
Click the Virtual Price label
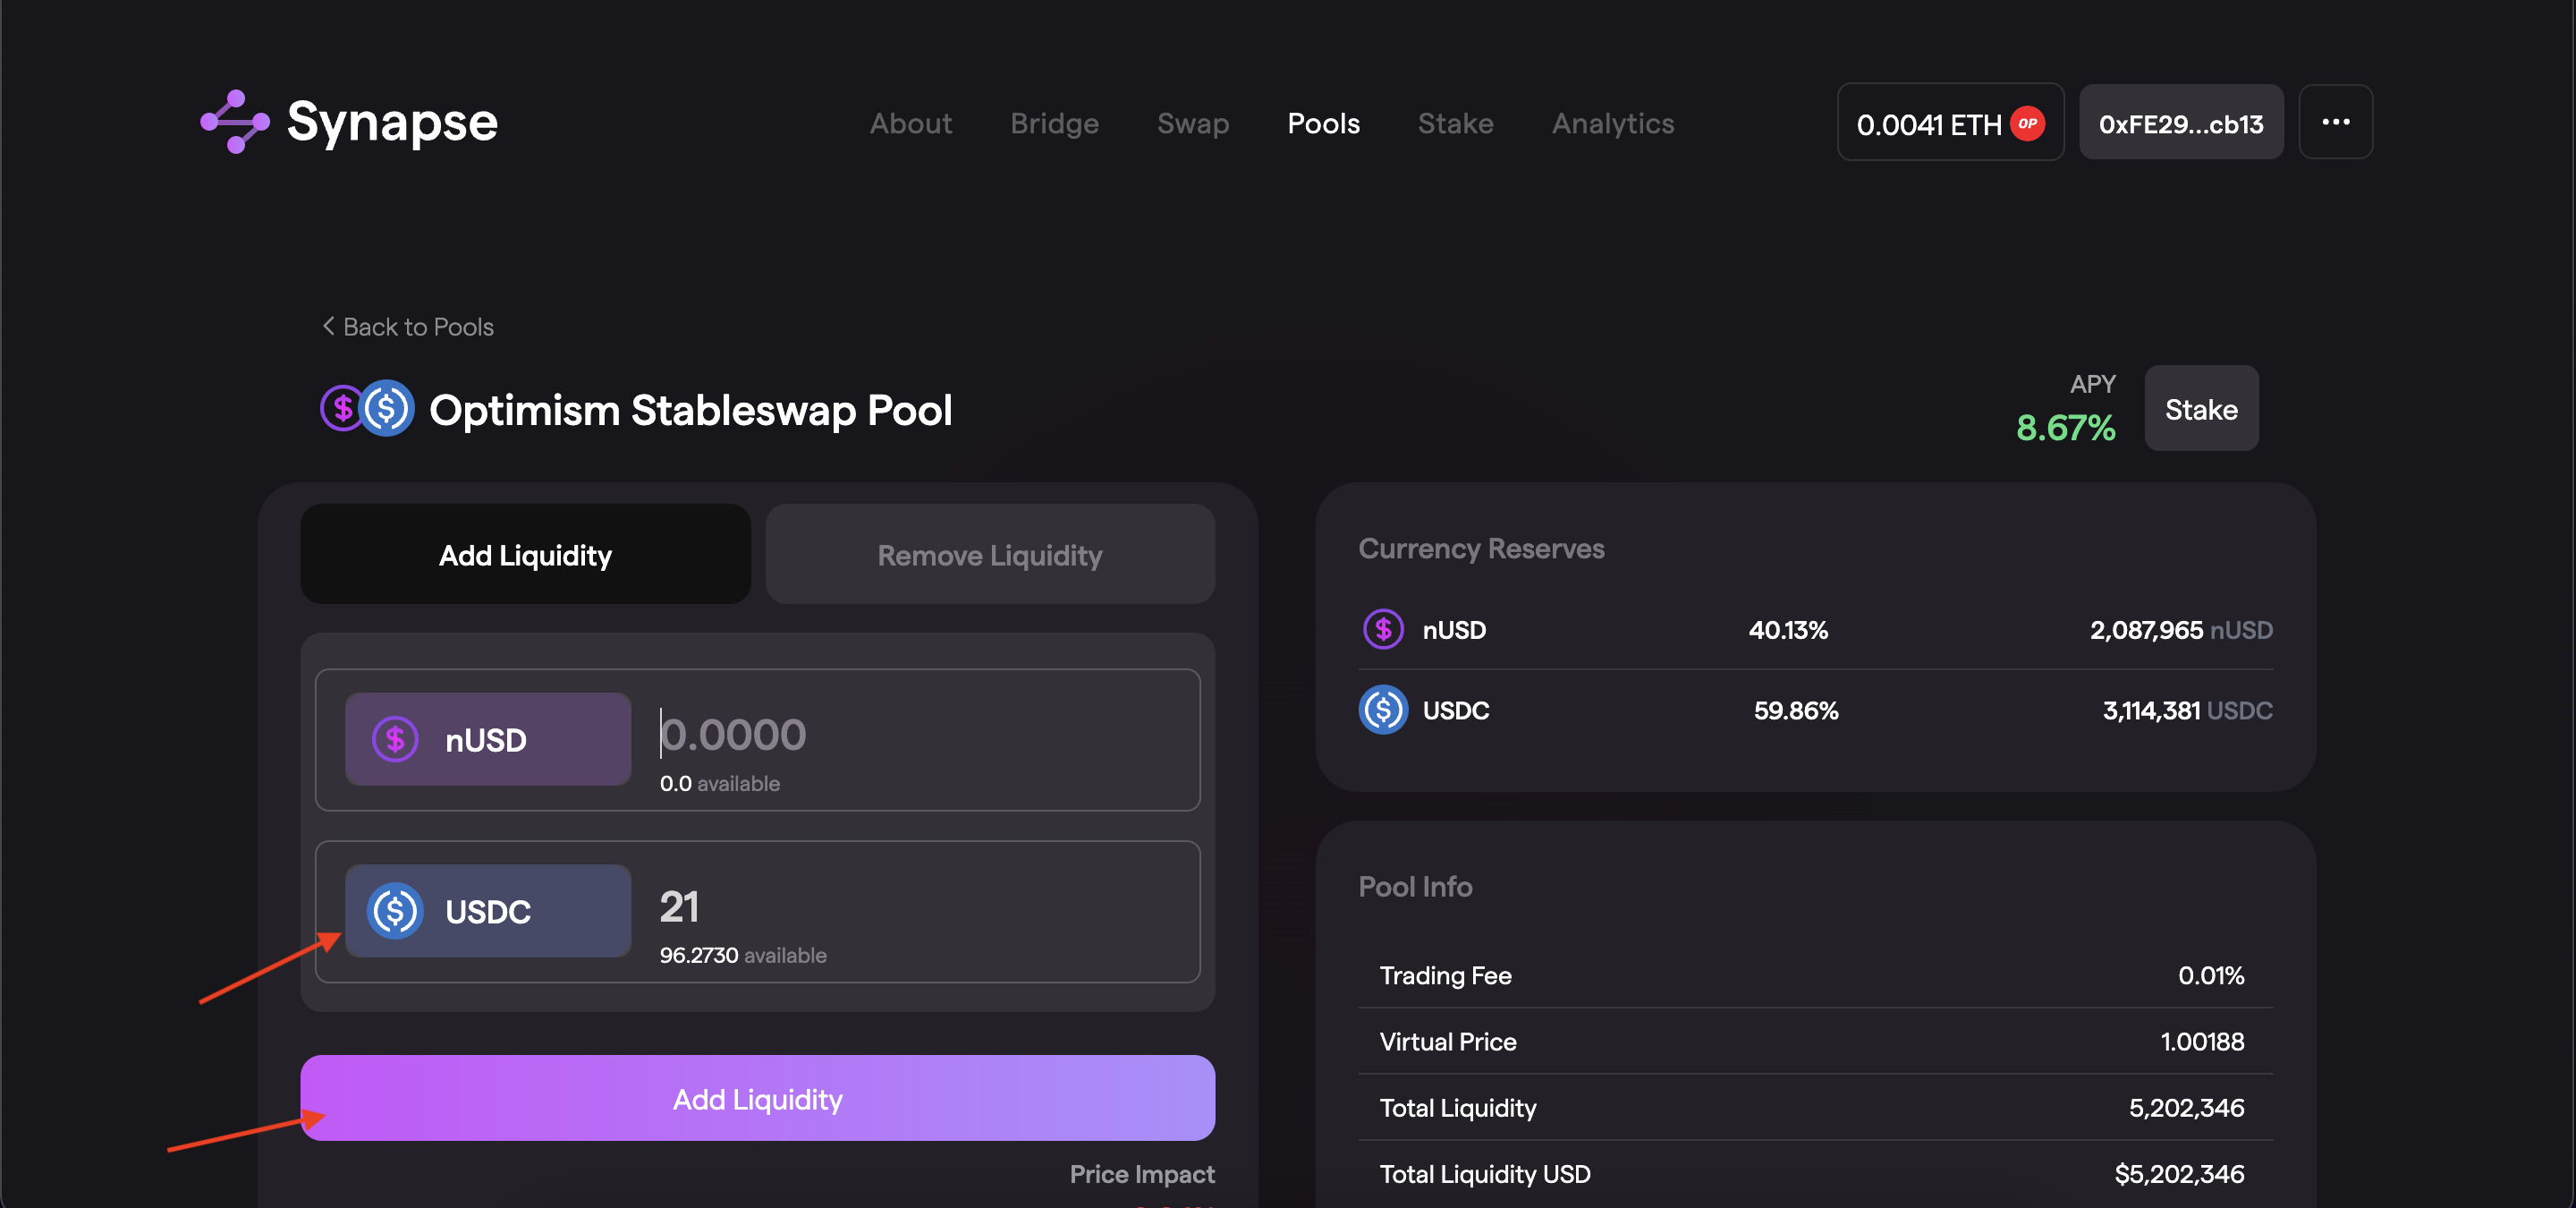pyautogui.click(x=1447, y=1041)
